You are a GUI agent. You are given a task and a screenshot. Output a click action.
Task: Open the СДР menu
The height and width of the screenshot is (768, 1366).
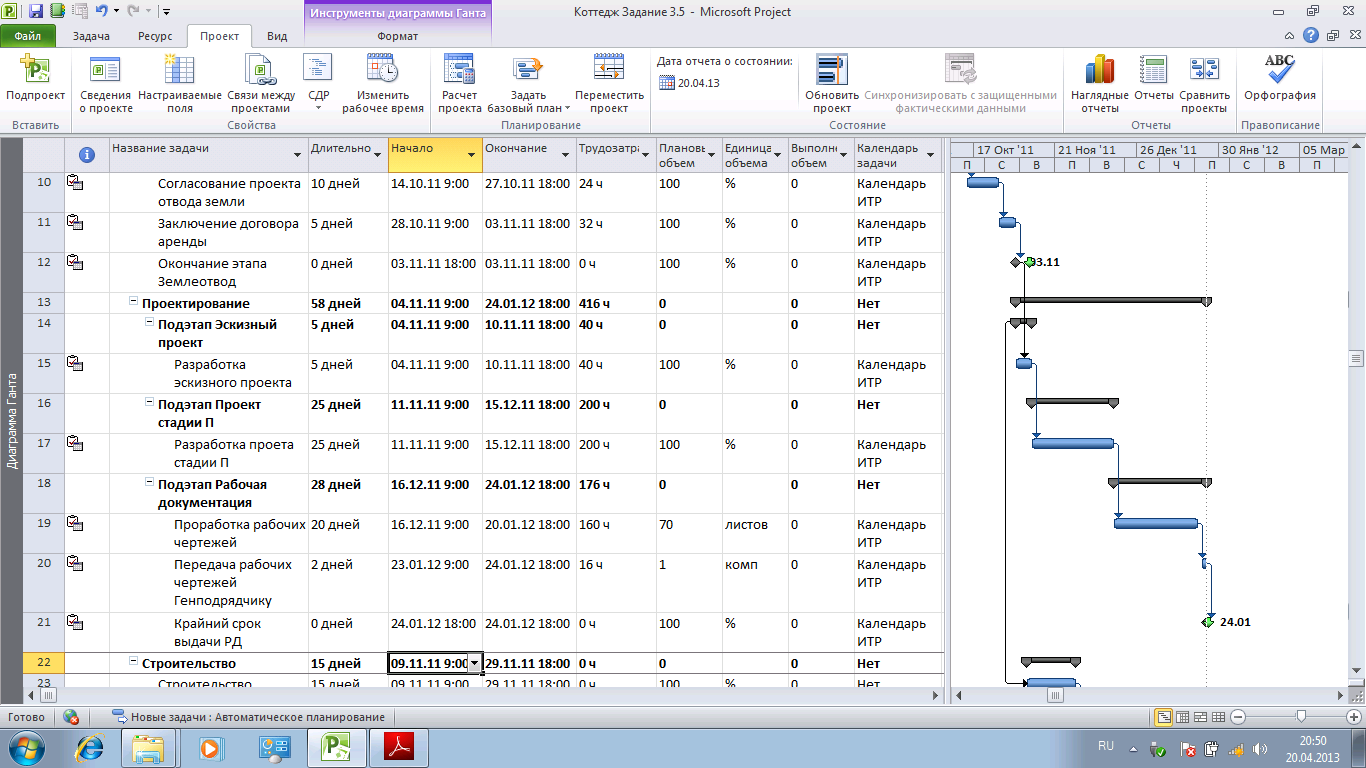(319, 84)
